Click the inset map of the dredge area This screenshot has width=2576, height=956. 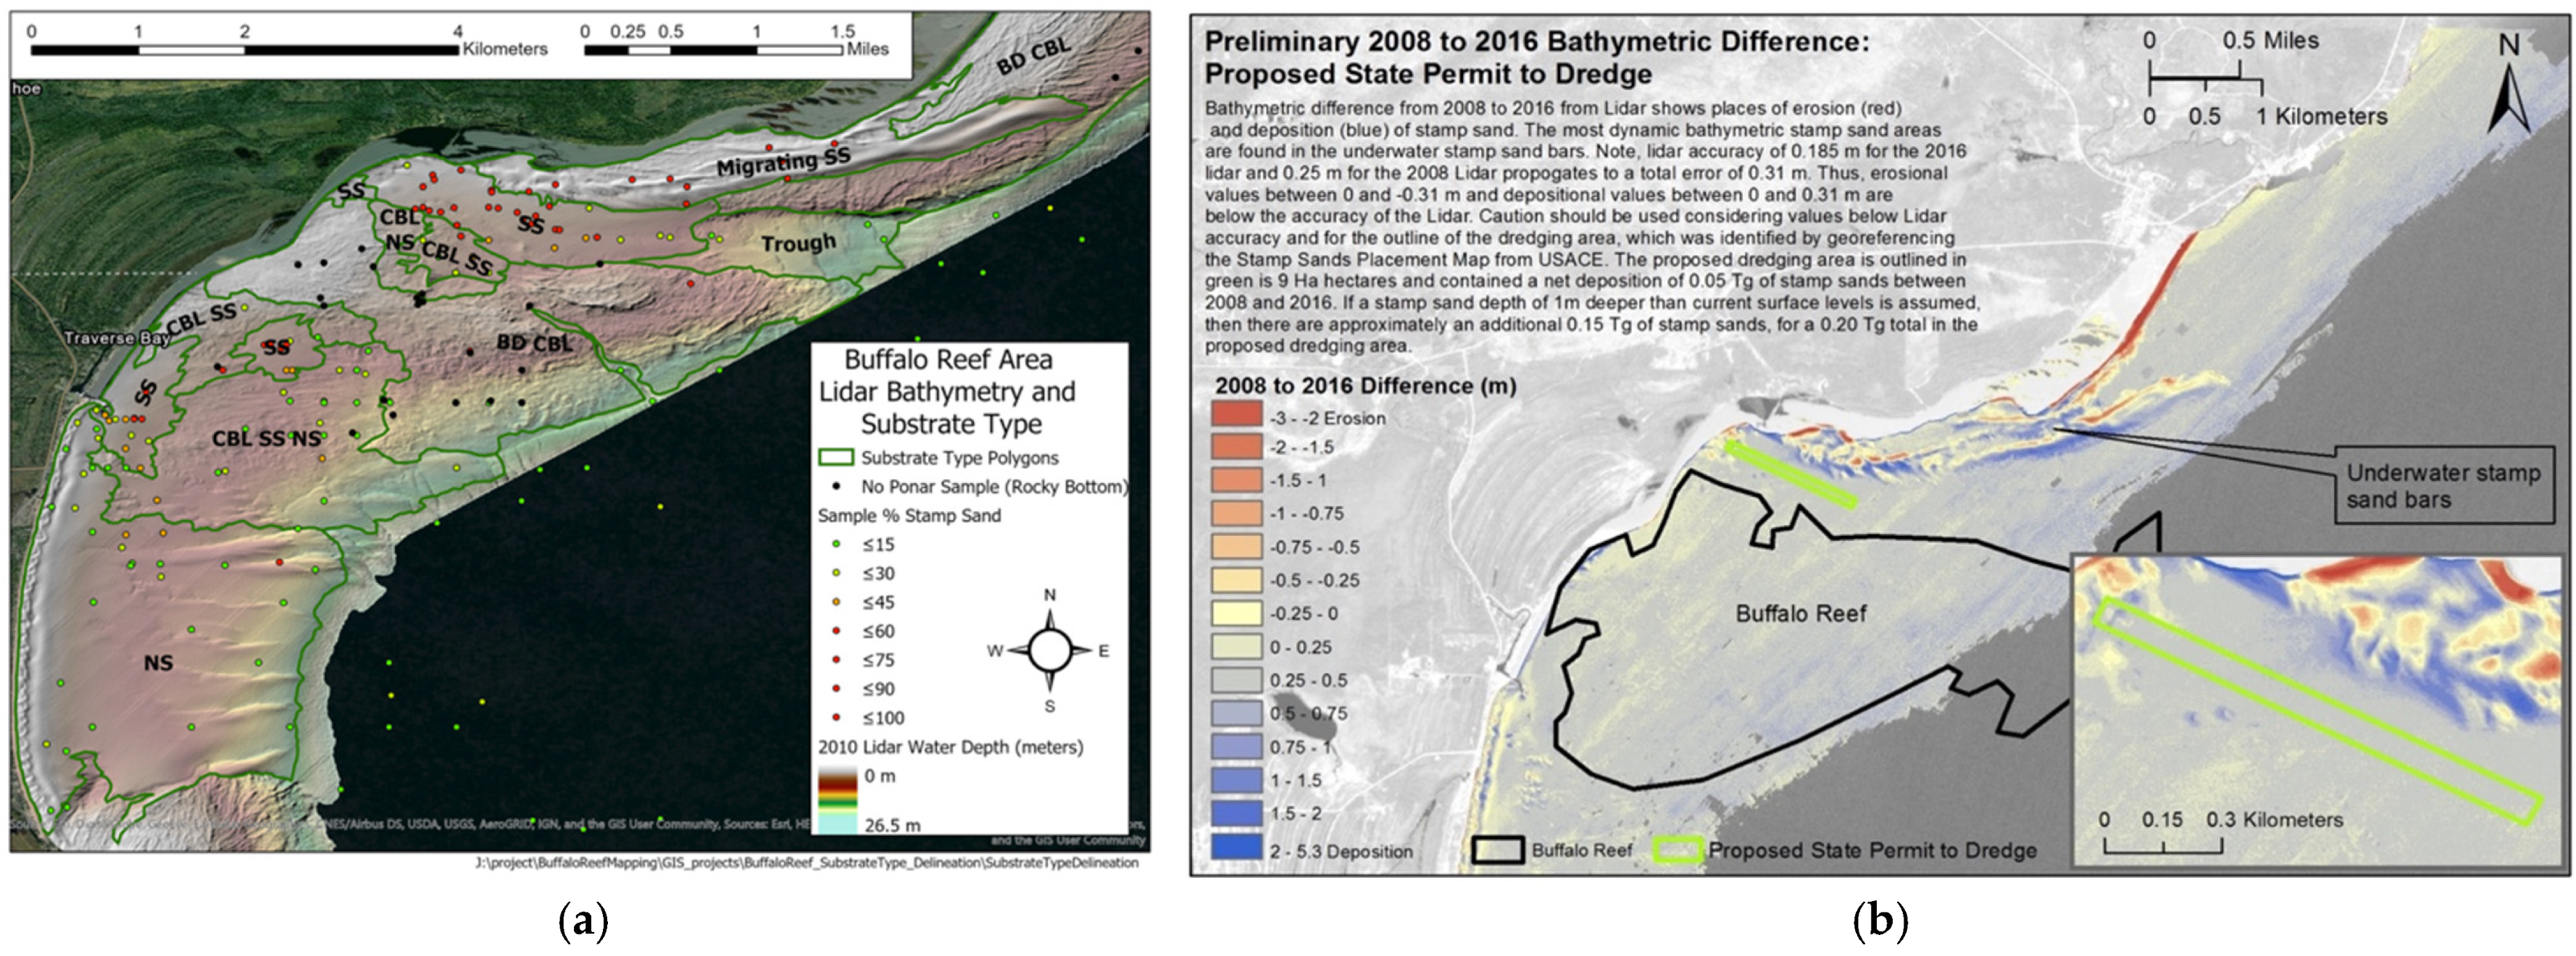click(x=2320, y=710)
